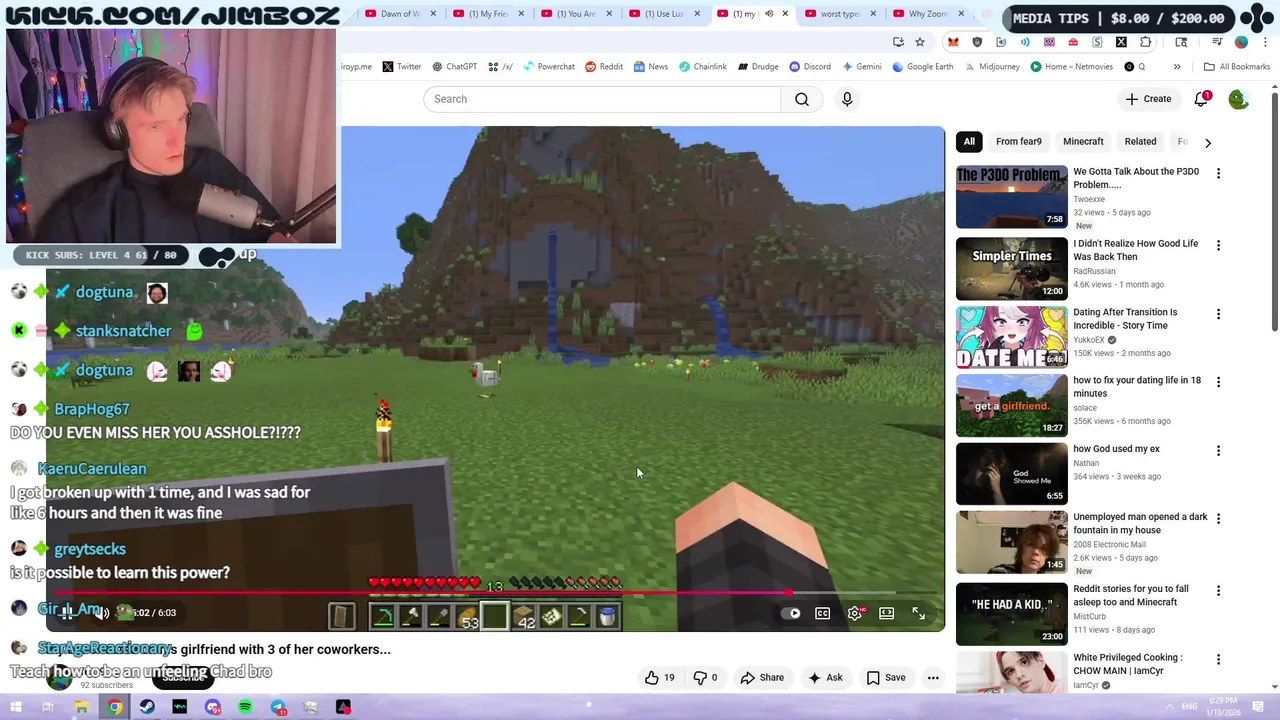Select the 'Minecraft' filter chip
1280x720 pixels.
coord(1083,142)
